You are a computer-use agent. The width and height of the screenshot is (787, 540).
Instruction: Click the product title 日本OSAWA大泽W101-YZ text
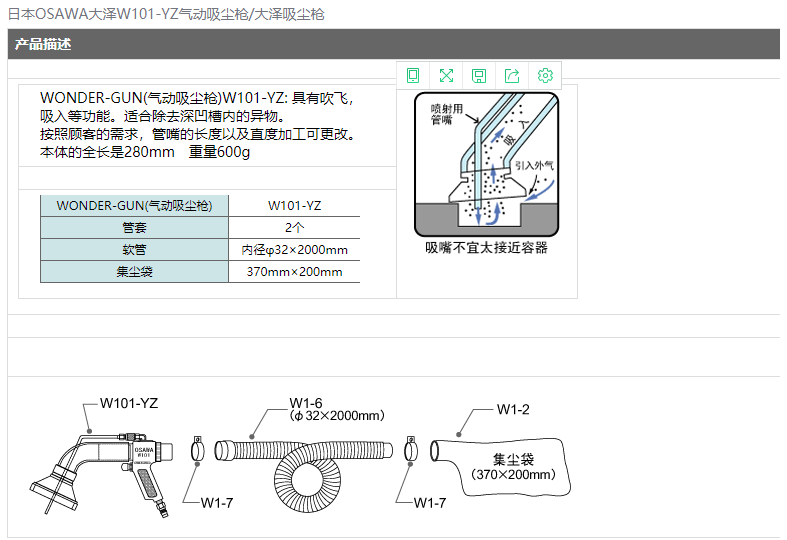[166, 15]
